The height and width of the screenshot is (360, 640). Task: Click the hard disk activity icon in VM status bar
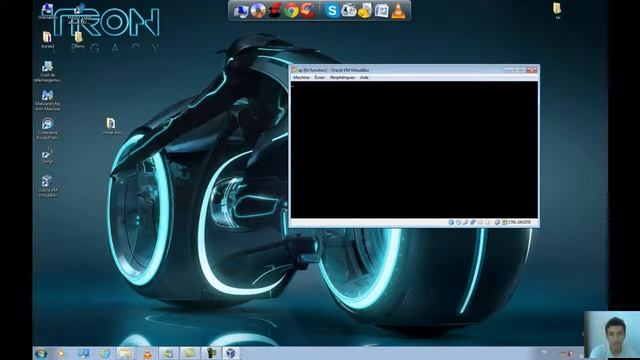click(451, 222)
